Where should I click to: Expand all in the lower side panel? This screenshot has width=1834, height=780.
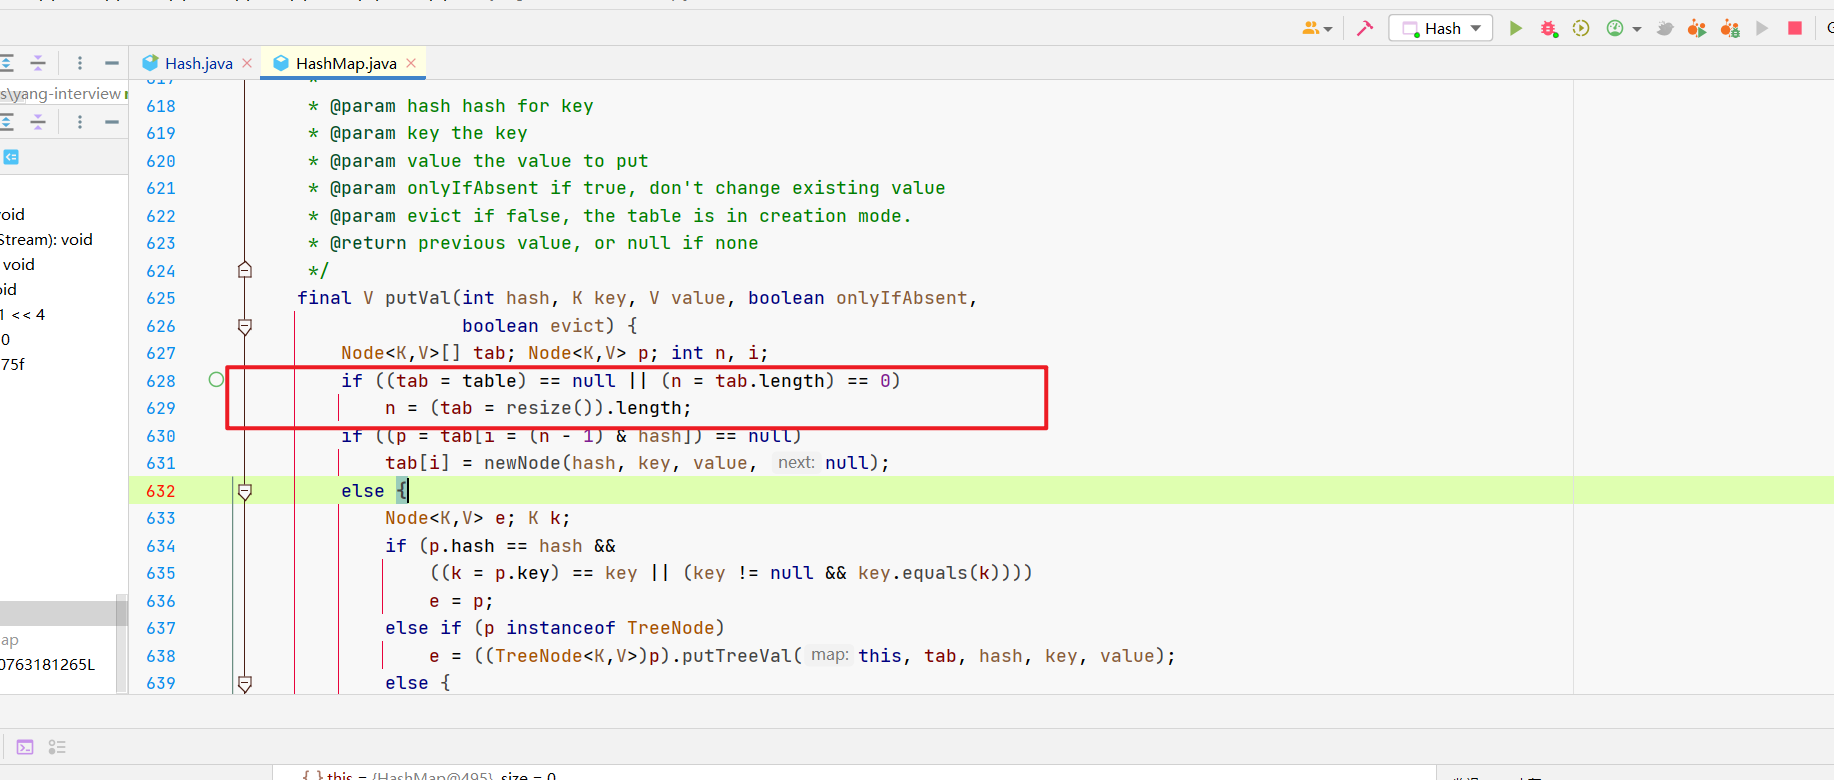tap(6, 122)
